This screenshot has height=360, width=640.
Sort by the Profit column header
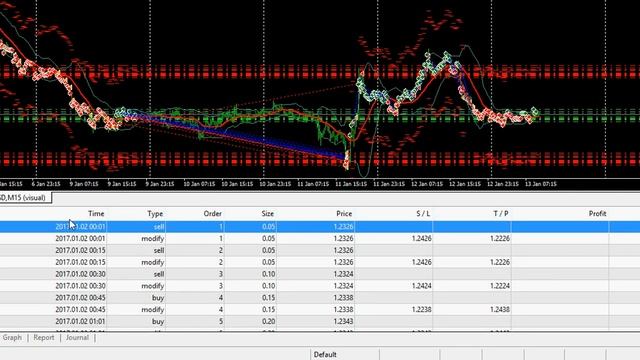point(597,213)
